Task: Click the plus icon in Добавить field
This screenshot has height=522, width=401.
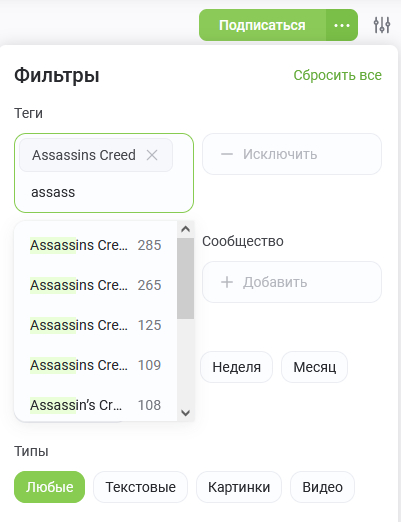Action: (x=227, y=282)
